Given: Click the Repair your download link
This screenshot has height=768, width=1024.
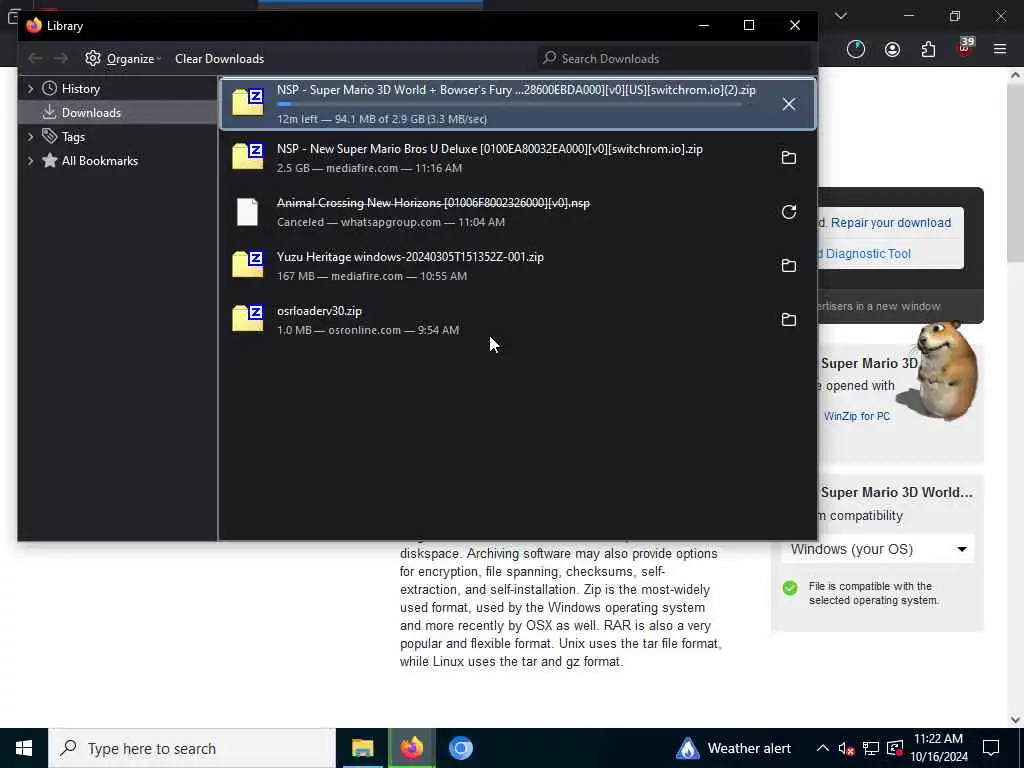Looking at the screenshot, I should [891, 223].
